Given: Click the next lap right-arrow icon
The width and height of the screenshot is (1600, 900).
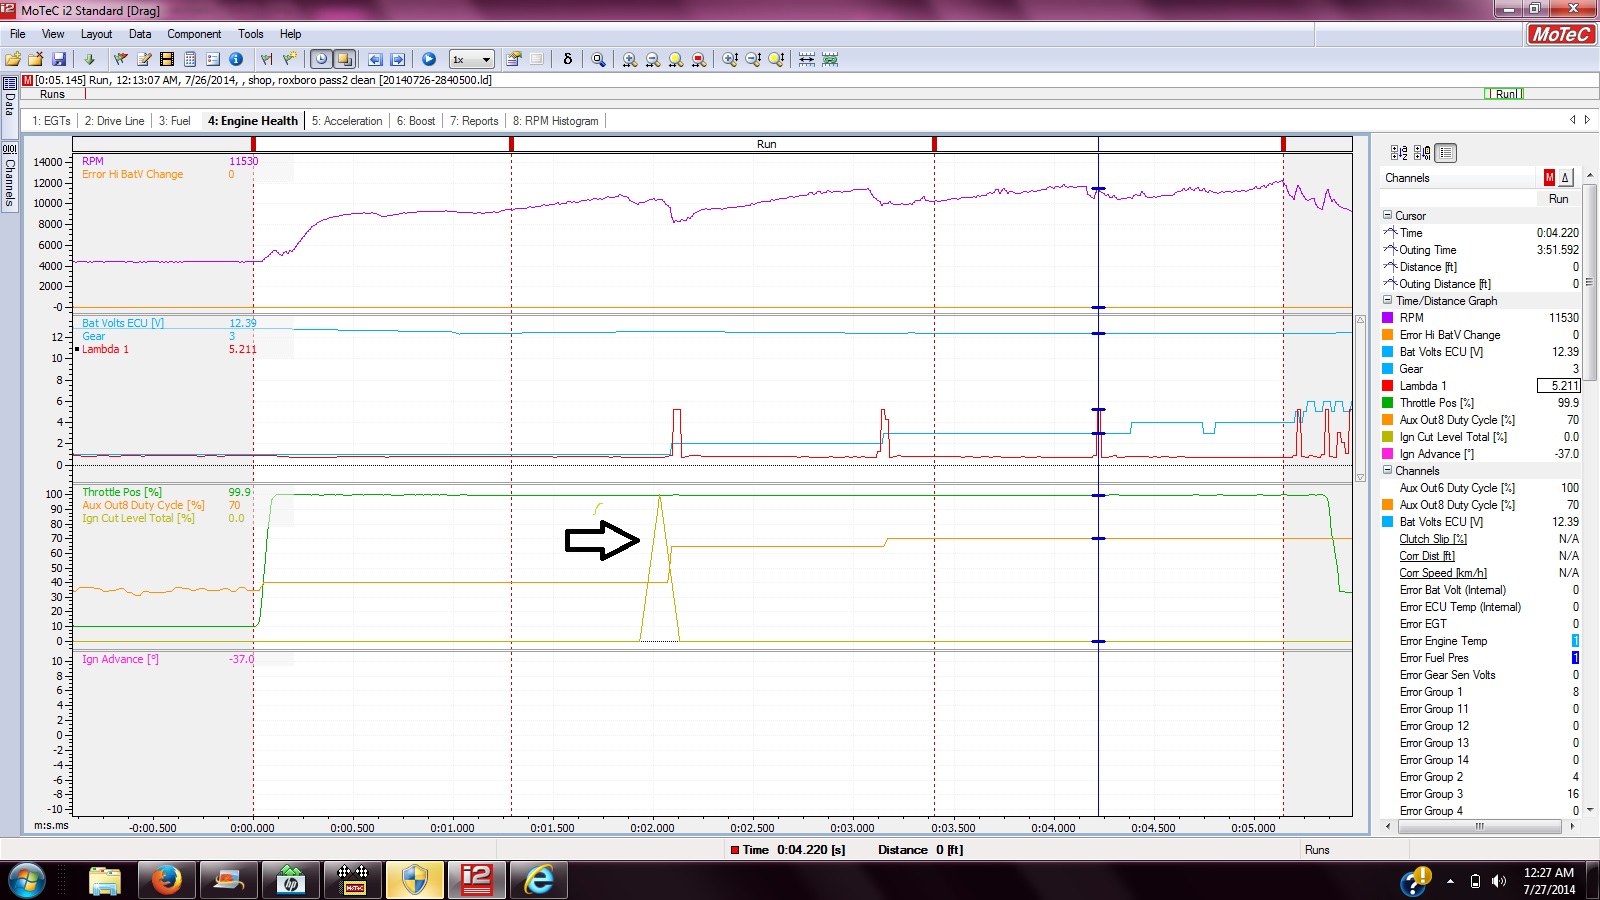Looking at the screenshot, I should click(397, 59).
